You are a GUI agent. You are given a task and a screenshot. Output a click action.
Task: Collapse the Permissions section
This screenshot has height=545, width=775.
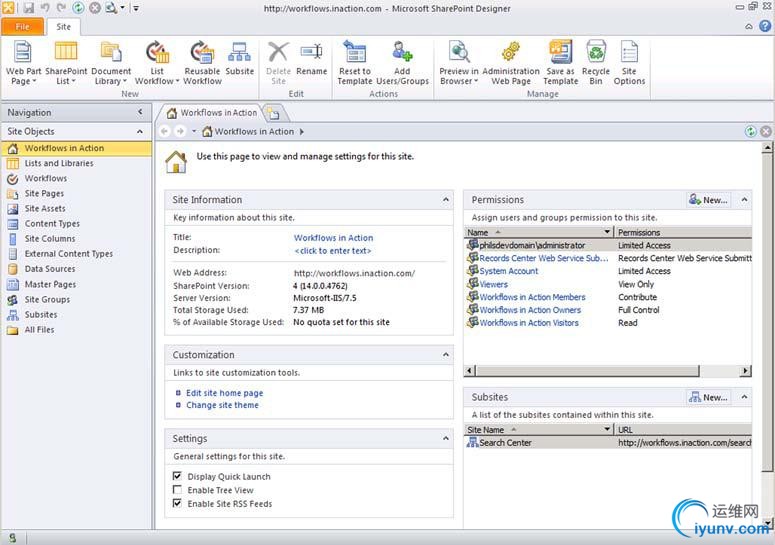pos(744,200)
